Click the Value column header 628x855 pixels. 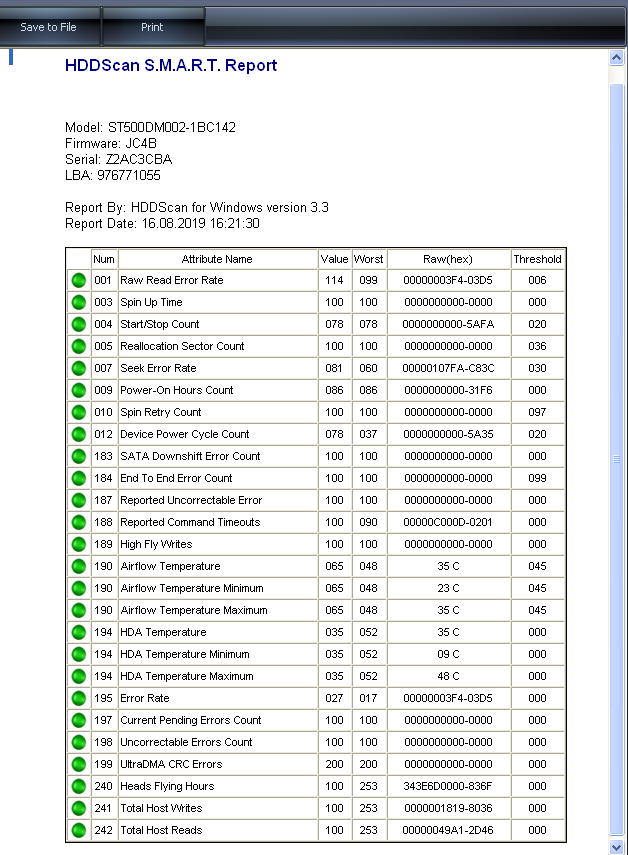tap(334, 259)
